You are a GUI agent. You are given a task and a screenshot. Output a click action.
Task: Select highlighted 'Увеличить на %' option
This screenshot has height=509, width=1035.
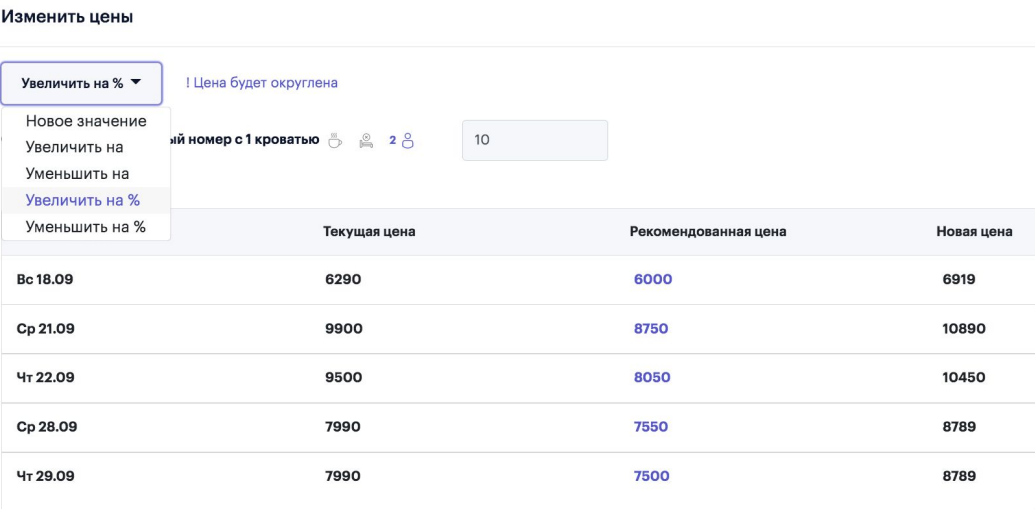(82, 200)
